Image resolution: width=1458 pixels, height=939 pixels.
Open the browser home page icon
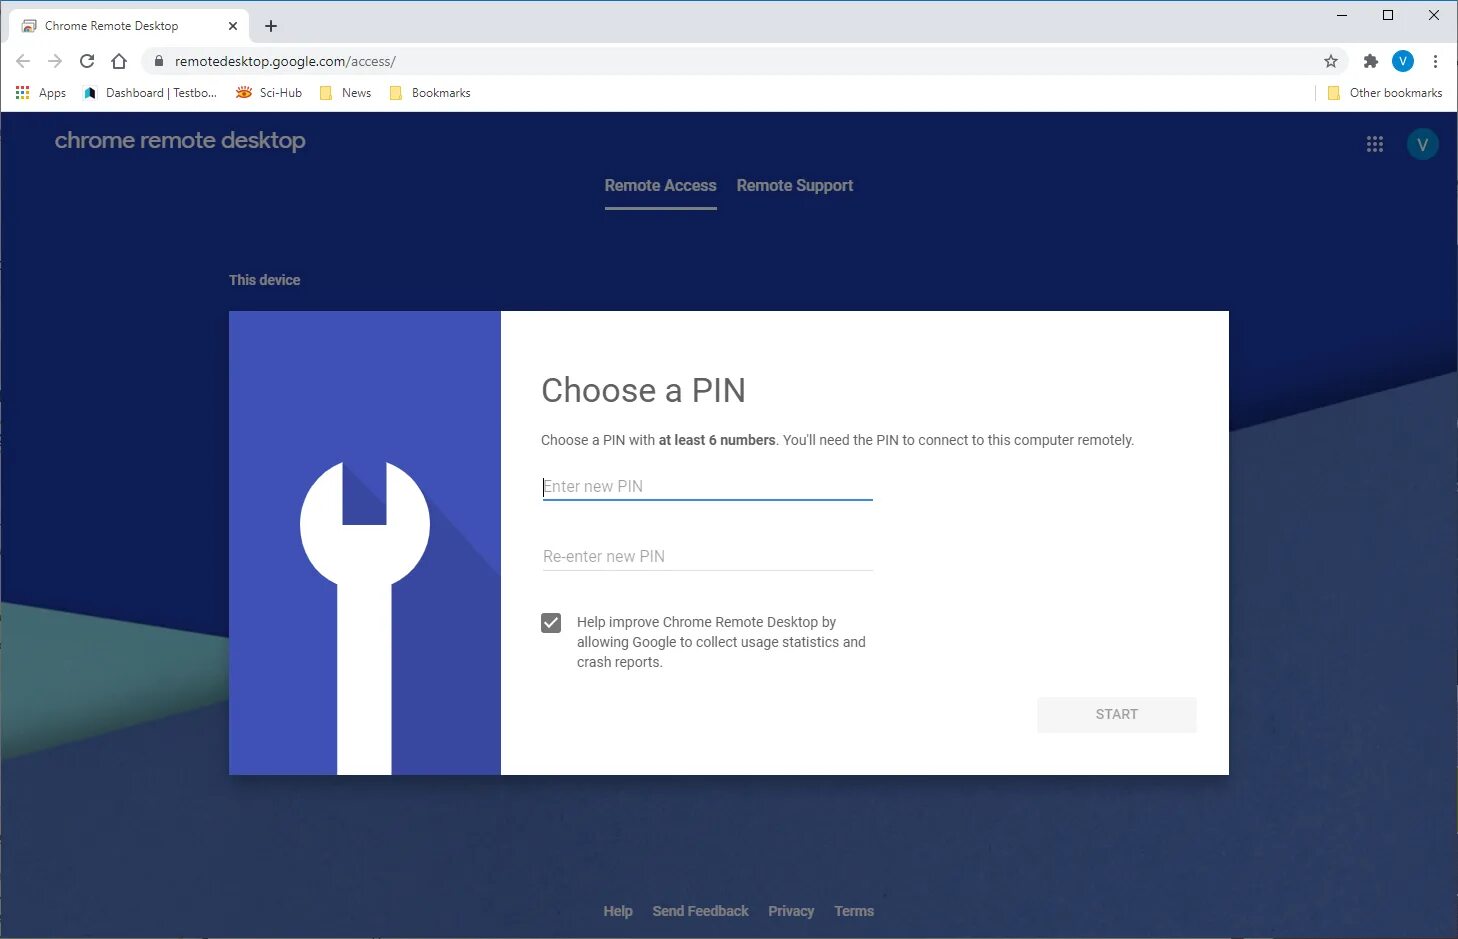tap(119, 61)
